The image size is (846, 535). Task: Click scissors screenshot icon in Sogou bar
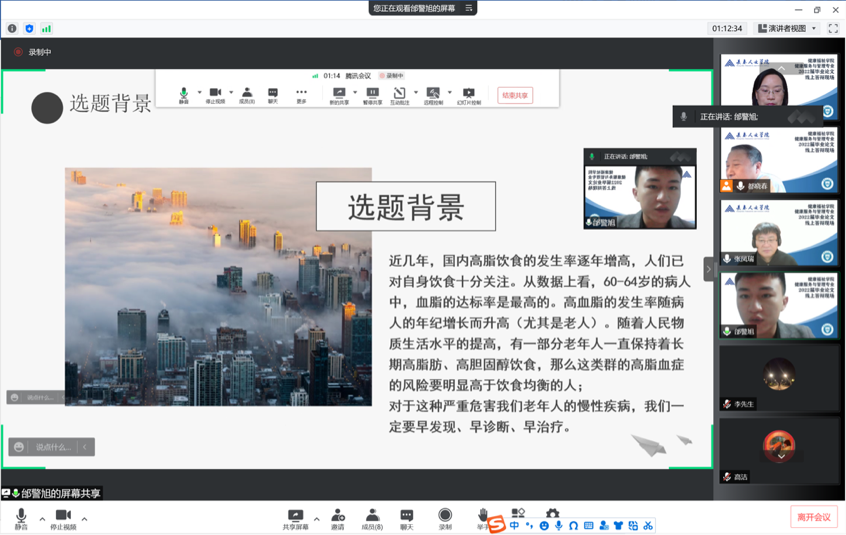click(x=648, y=525)
